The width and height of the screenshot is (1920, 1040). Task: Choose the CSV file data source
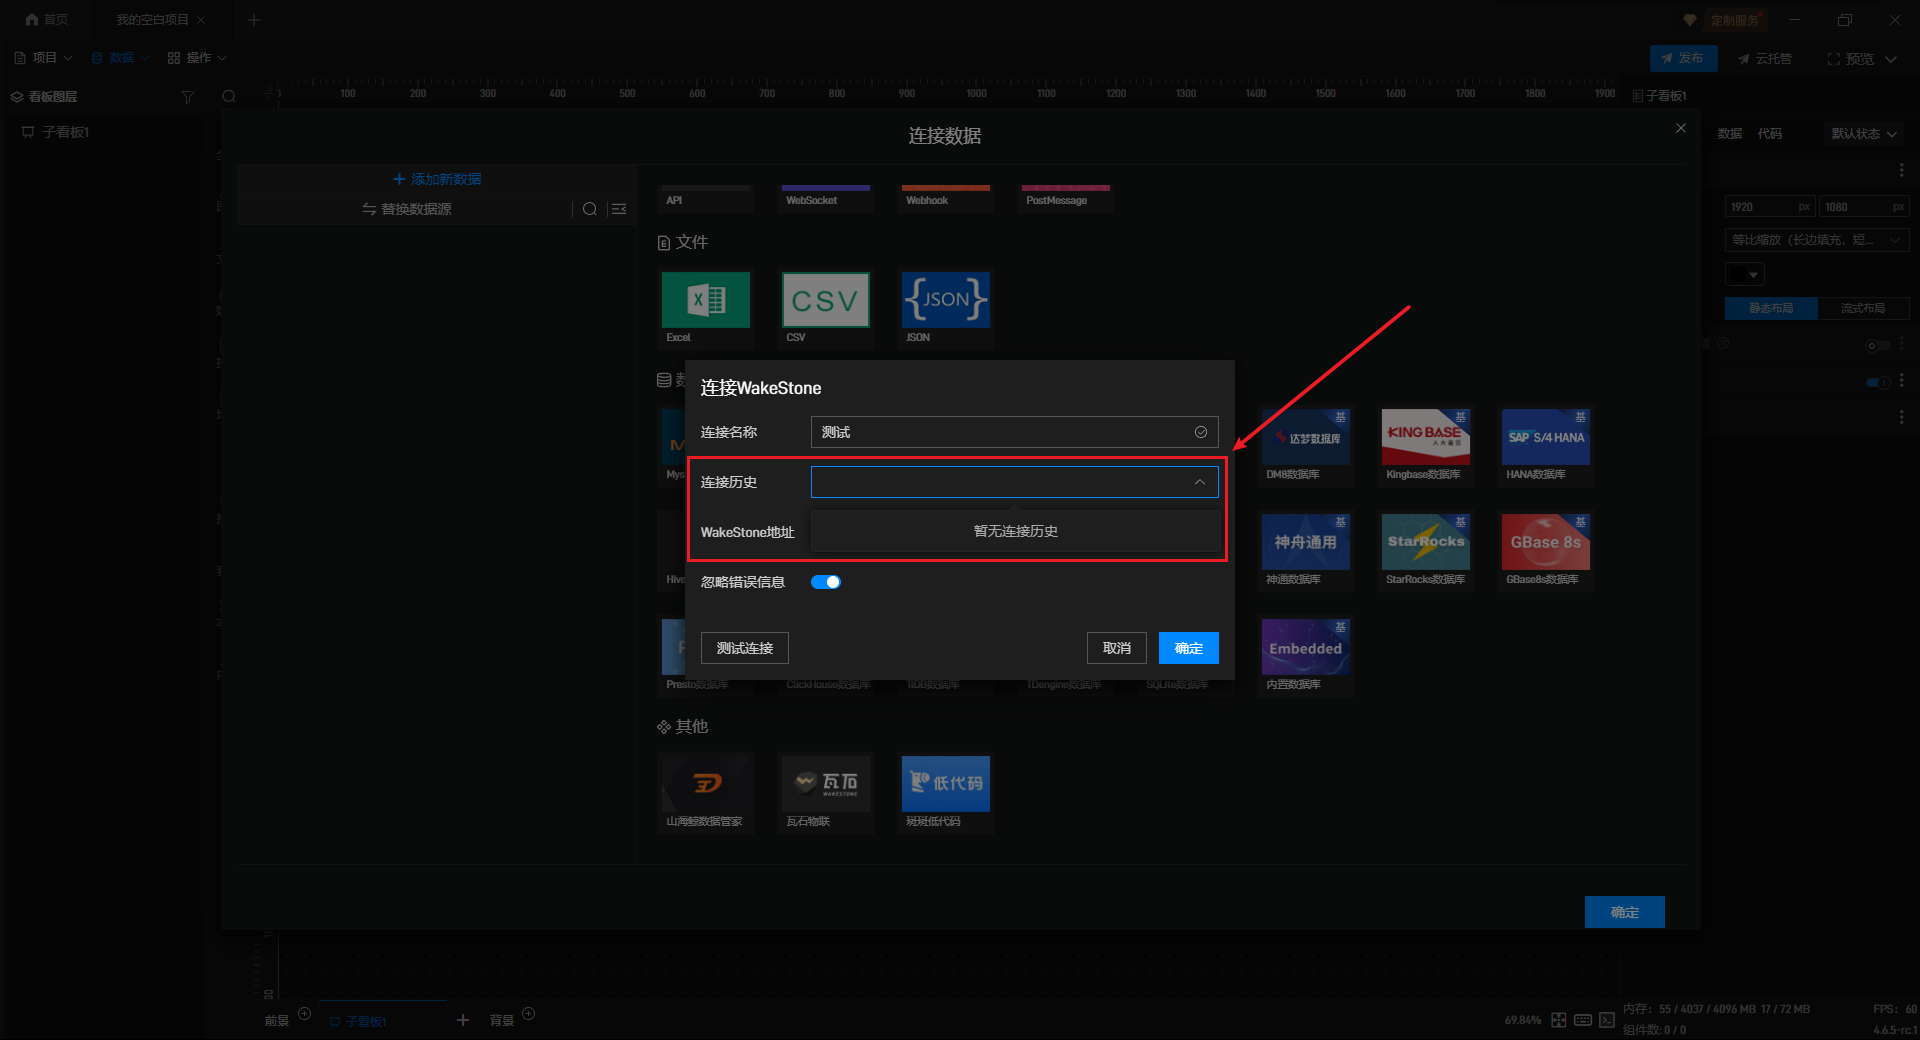point(825,300)
